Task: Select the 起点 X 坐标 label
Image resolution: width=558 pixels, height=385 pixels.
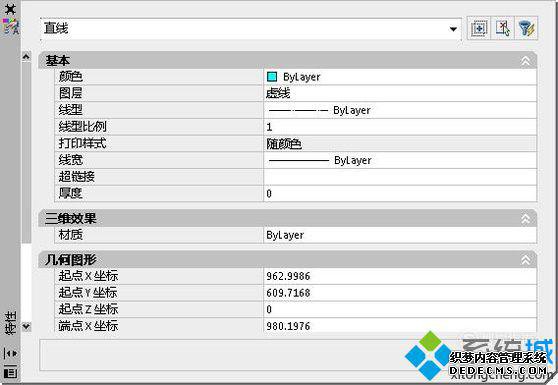Action: coord(88,276)
